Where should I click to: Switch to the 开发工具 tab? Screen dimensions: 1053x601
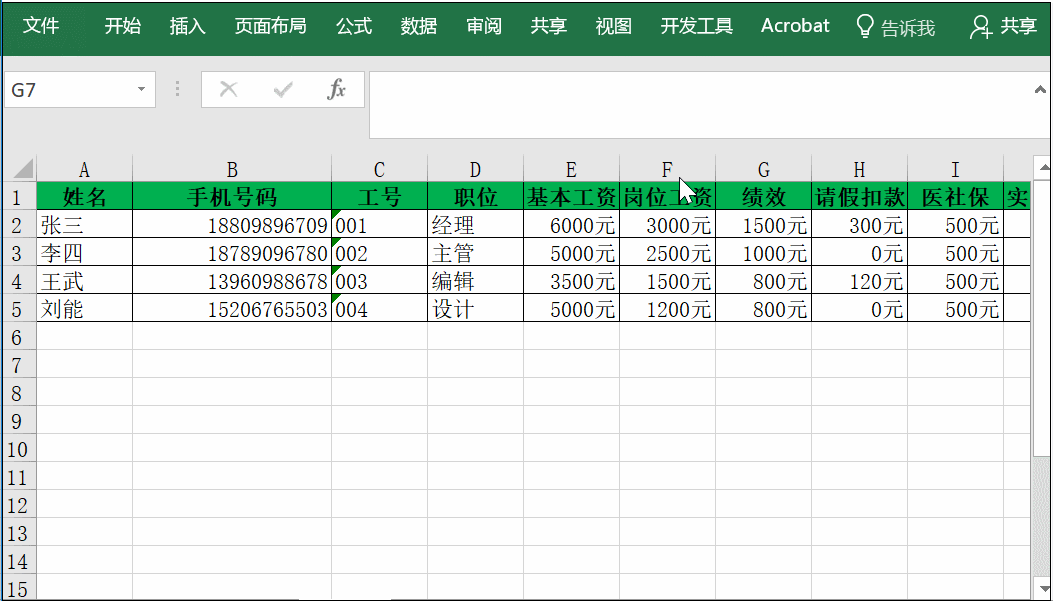coord(696,26)
